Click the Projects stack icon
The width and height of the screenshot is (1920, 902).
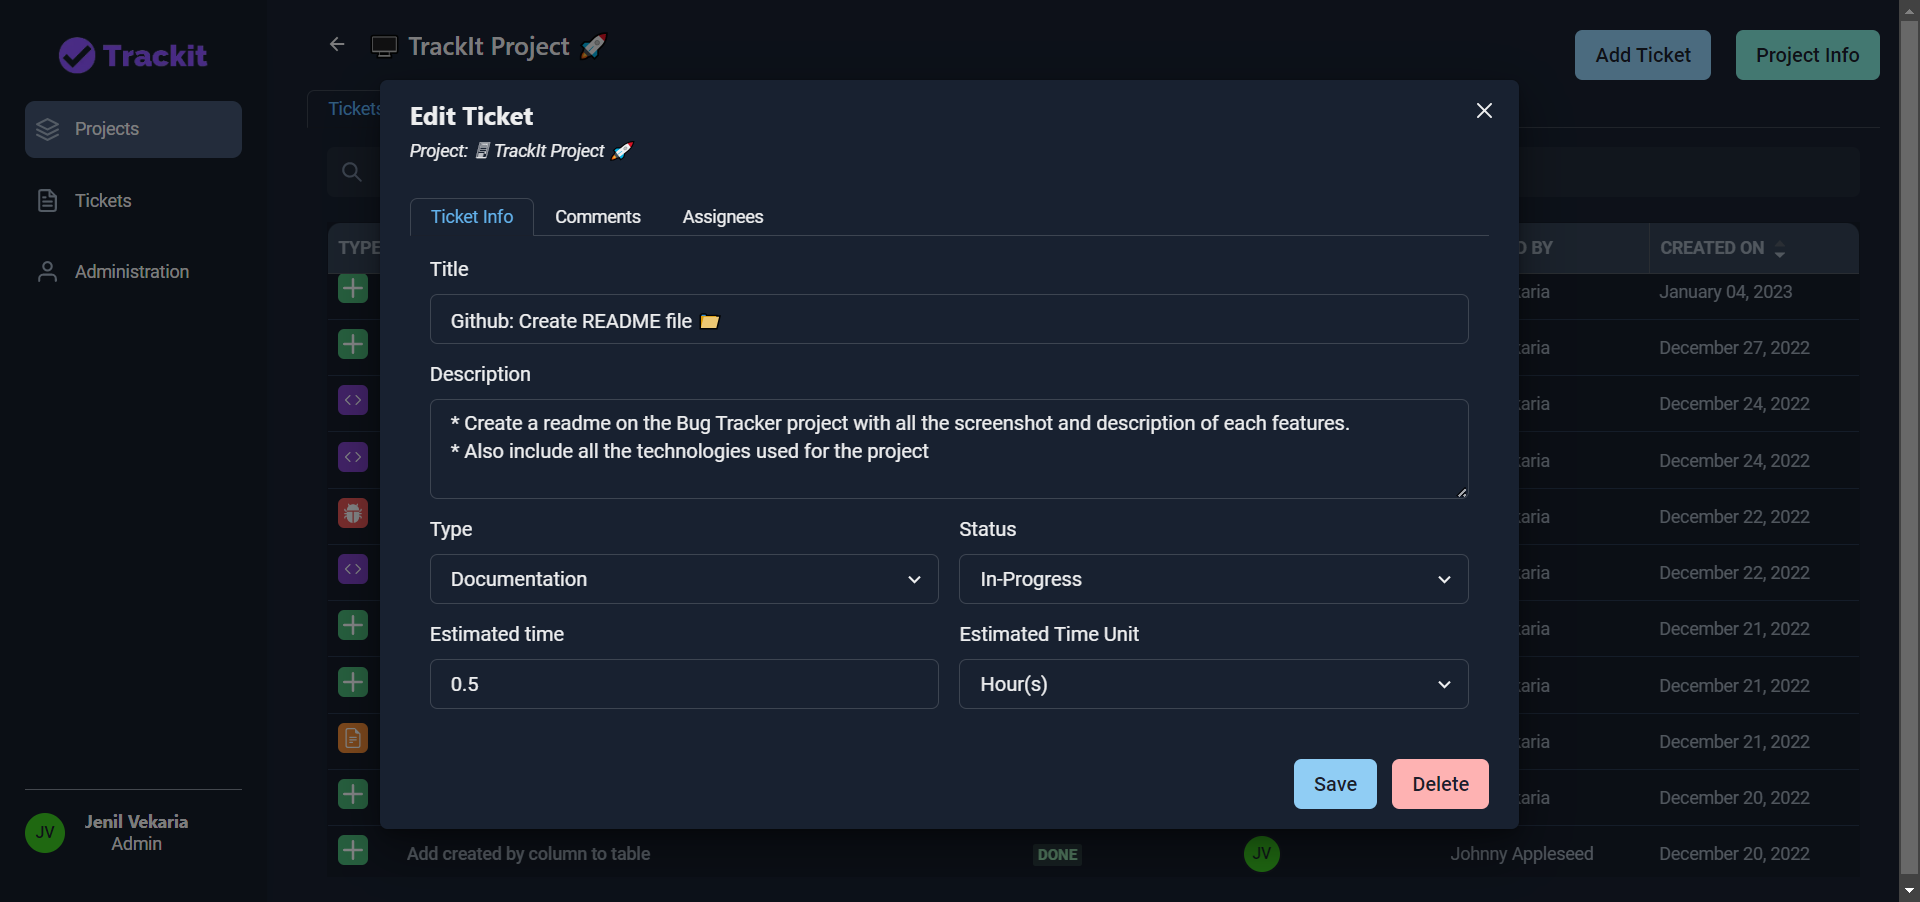click(x=48, y=129)
